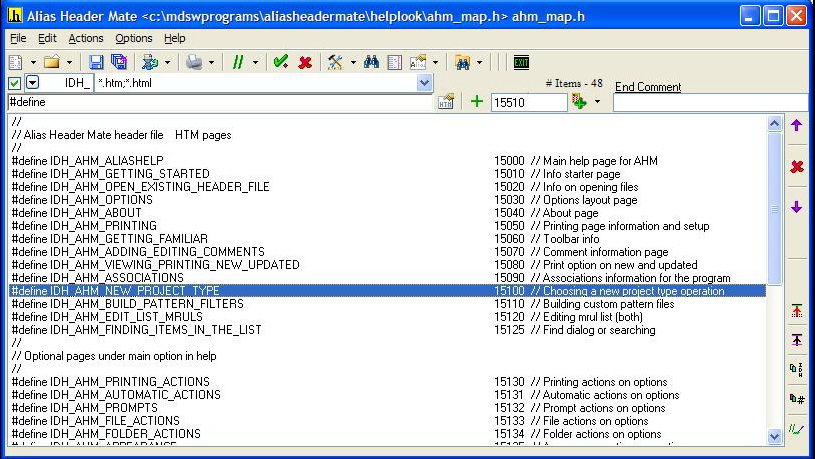Open dropdown arrow next to Open folder icon
815x459 pixels.
69,63
